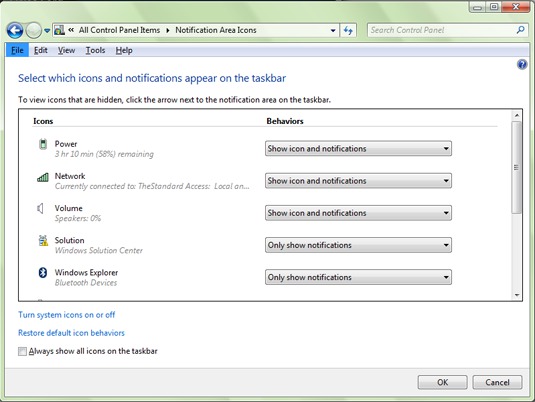Click the Network signal bars icon

click(x=43, y=177)
